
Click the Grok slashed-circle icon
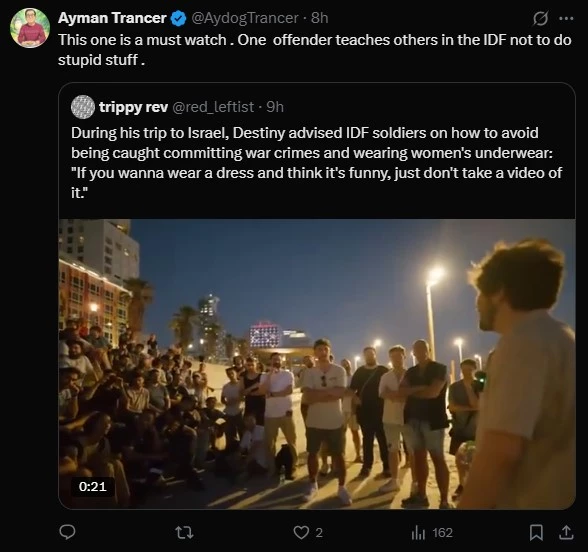pyautogui.click(x=540, y=18)
